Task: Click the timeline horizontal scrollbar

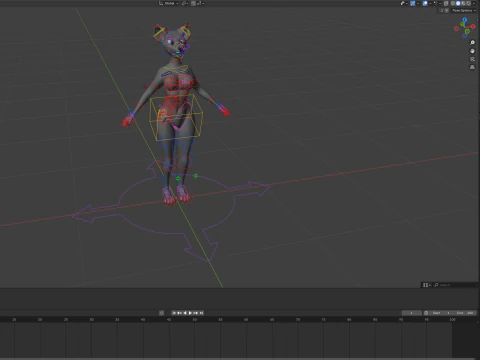Action: point(238,359)
